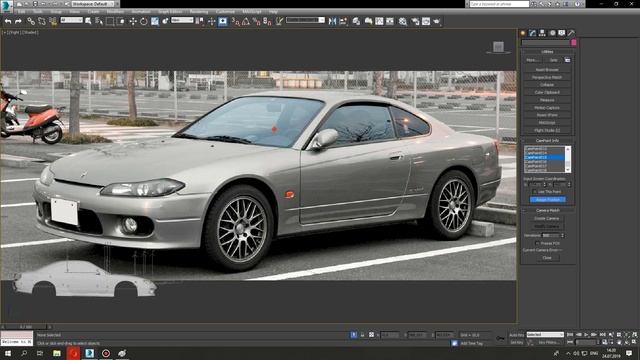Click Close in the Camera Match rollout

point(547,258)
